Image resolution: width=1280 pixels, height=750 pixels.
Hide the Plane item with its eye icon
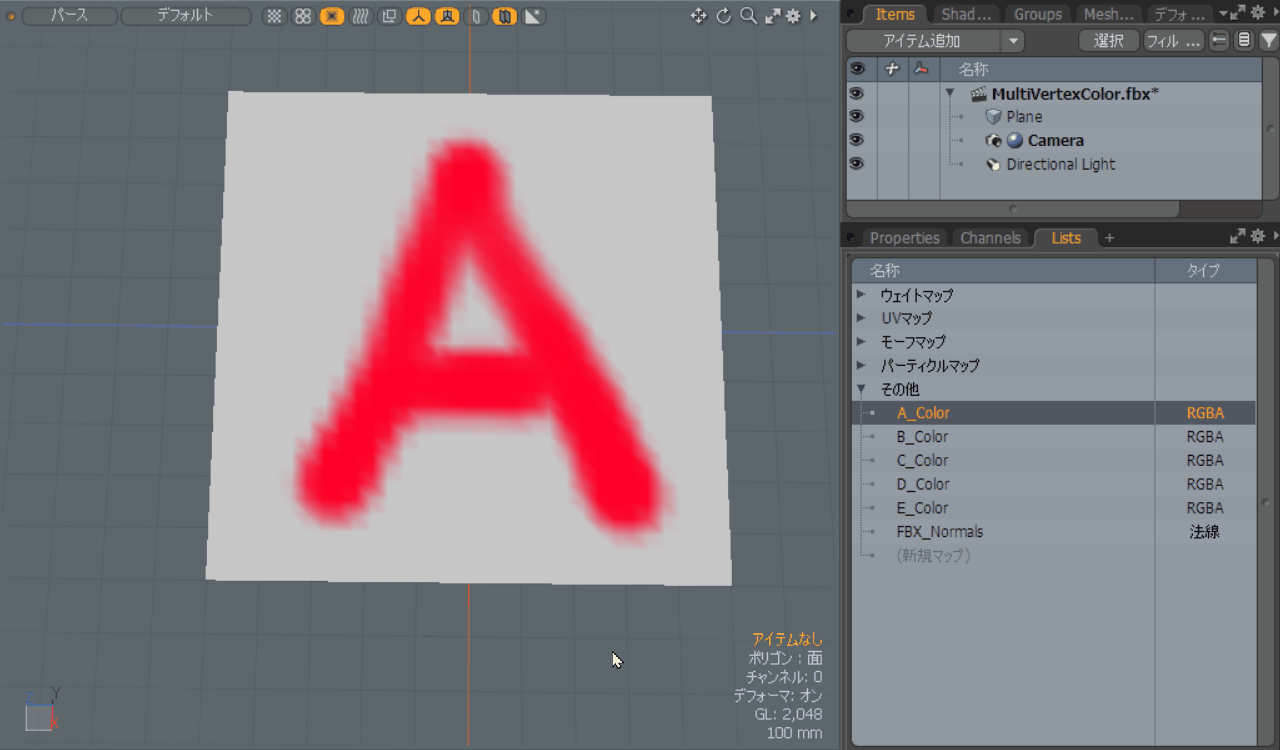(856, 117)
